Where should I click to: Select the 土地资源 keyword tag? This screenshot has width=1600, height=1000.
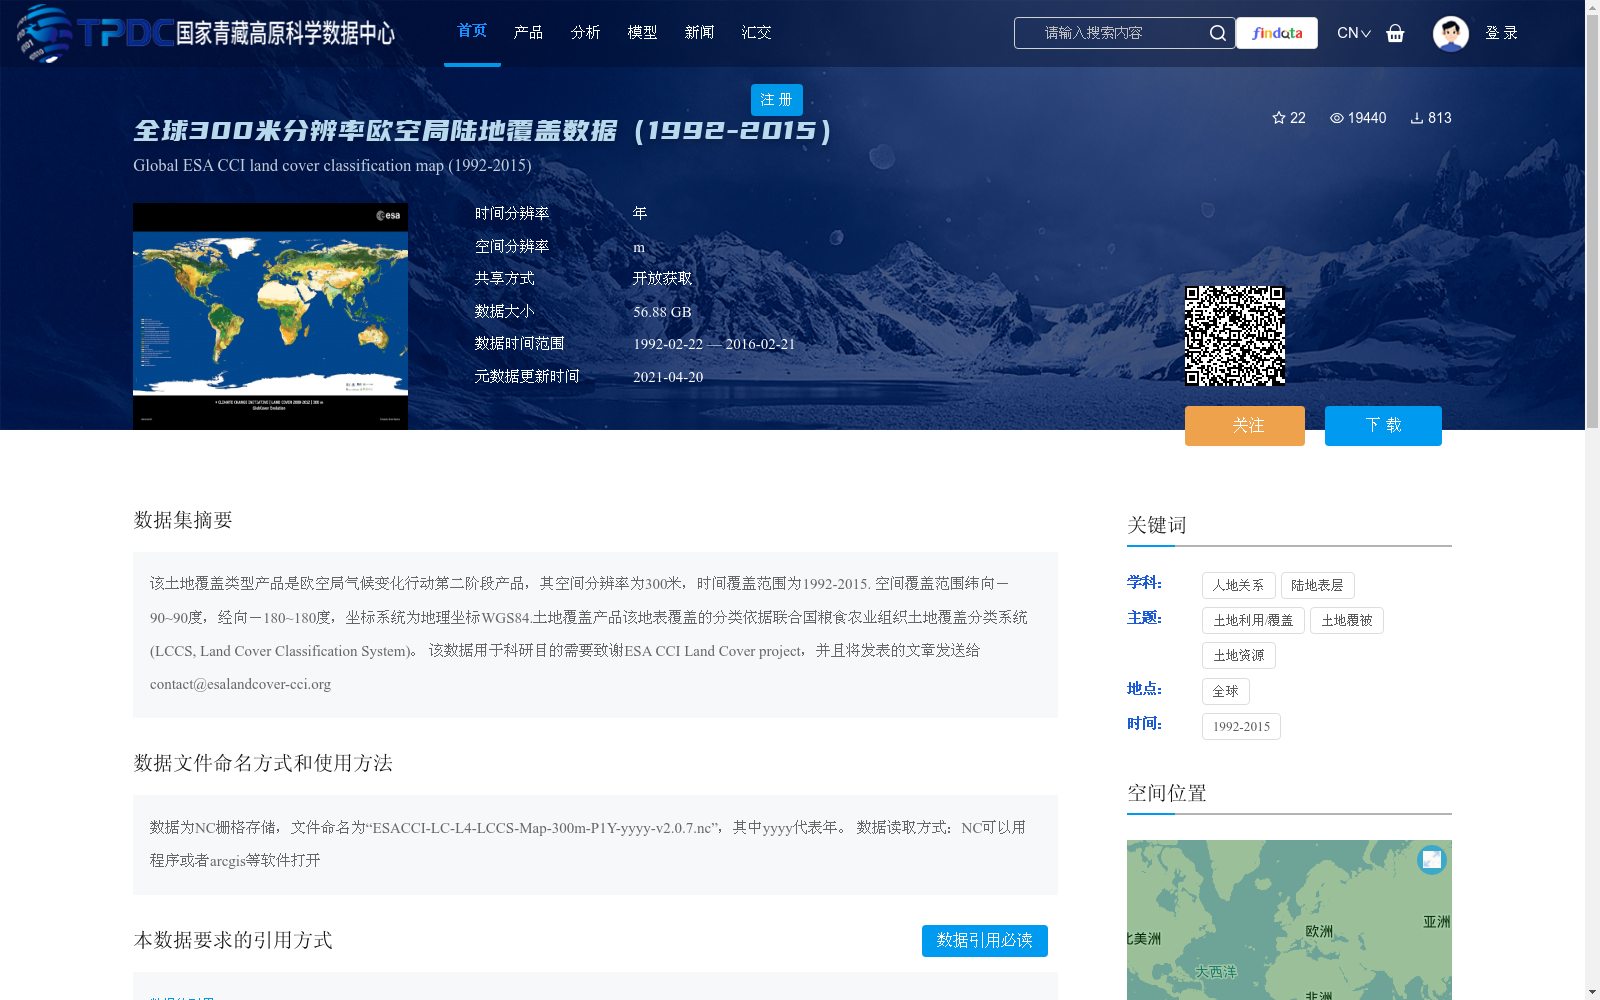pyautogui.click(x=1239, y=655)
